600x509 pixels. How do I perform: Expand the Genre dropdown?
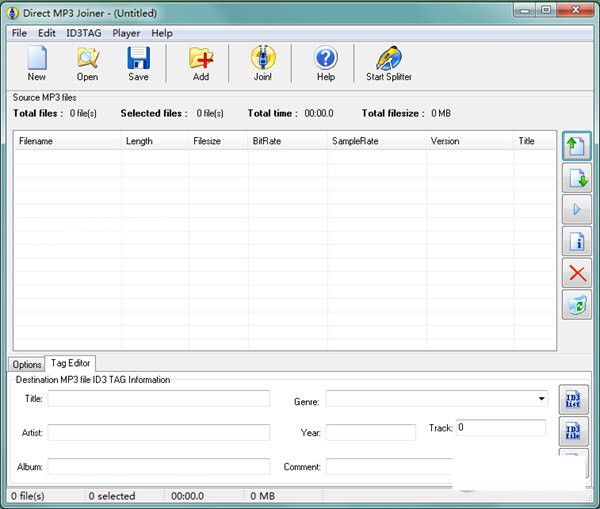click(x=541, y=398)
